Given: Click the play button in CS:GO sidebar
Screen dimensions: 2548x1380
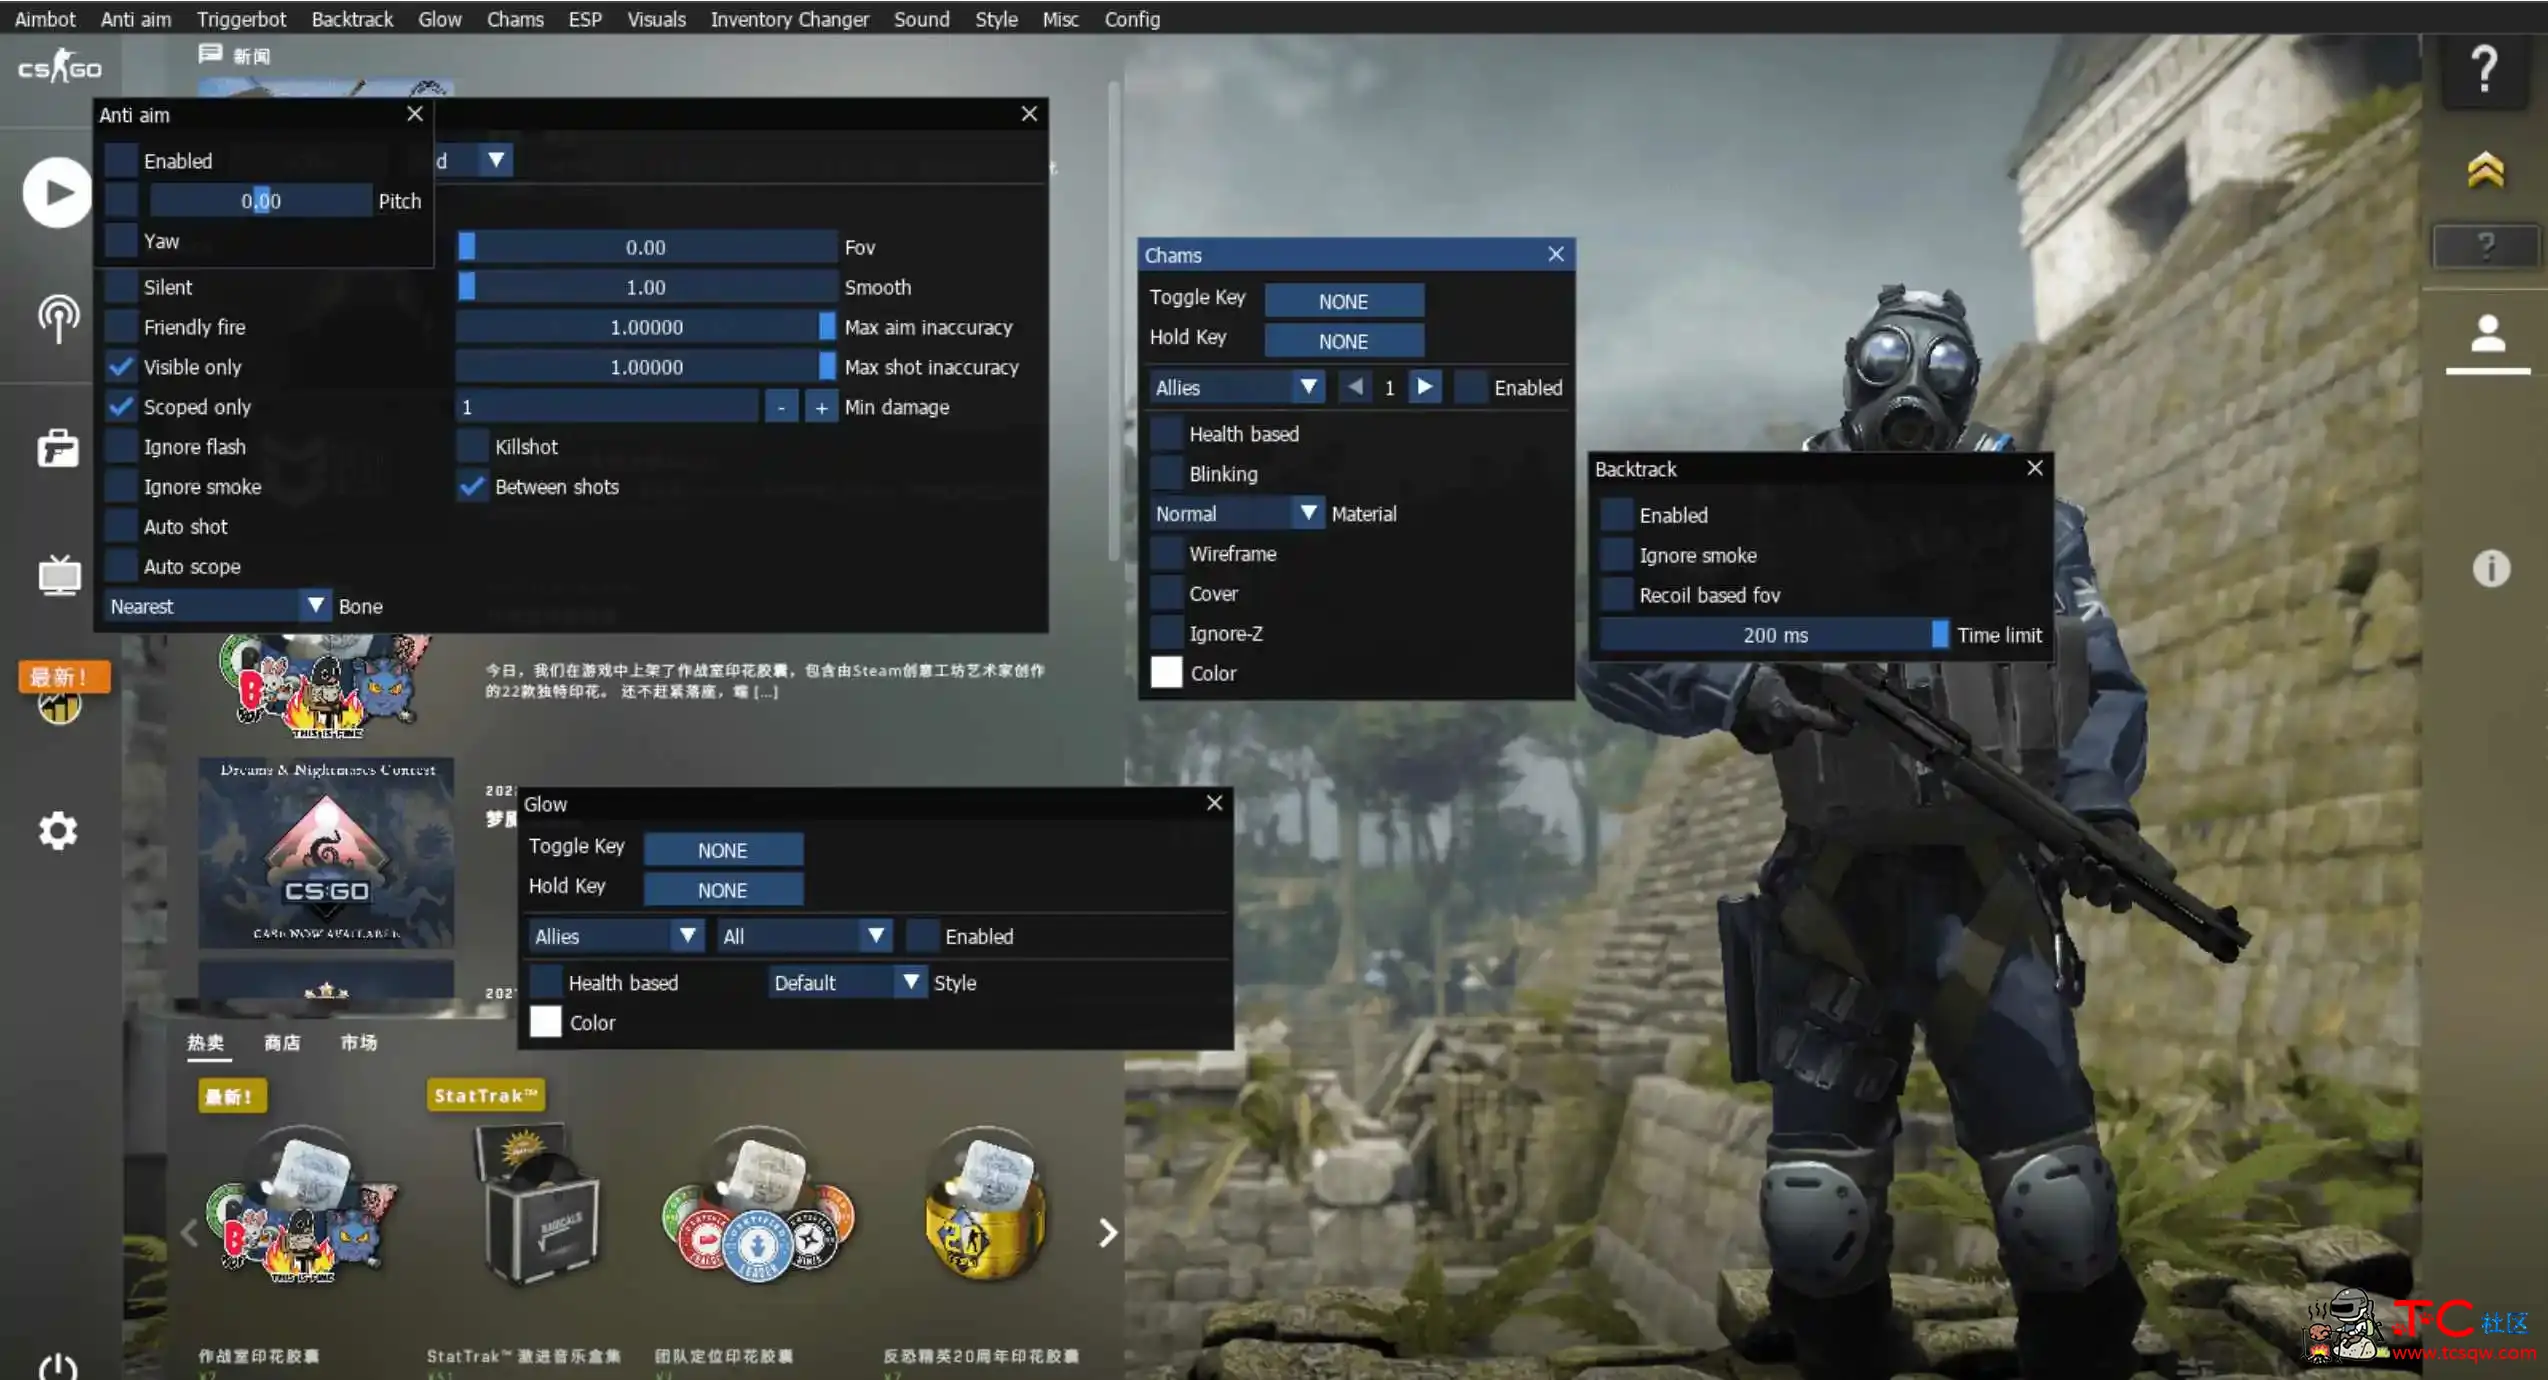Looking at the screenshot, I should point(56,190).
